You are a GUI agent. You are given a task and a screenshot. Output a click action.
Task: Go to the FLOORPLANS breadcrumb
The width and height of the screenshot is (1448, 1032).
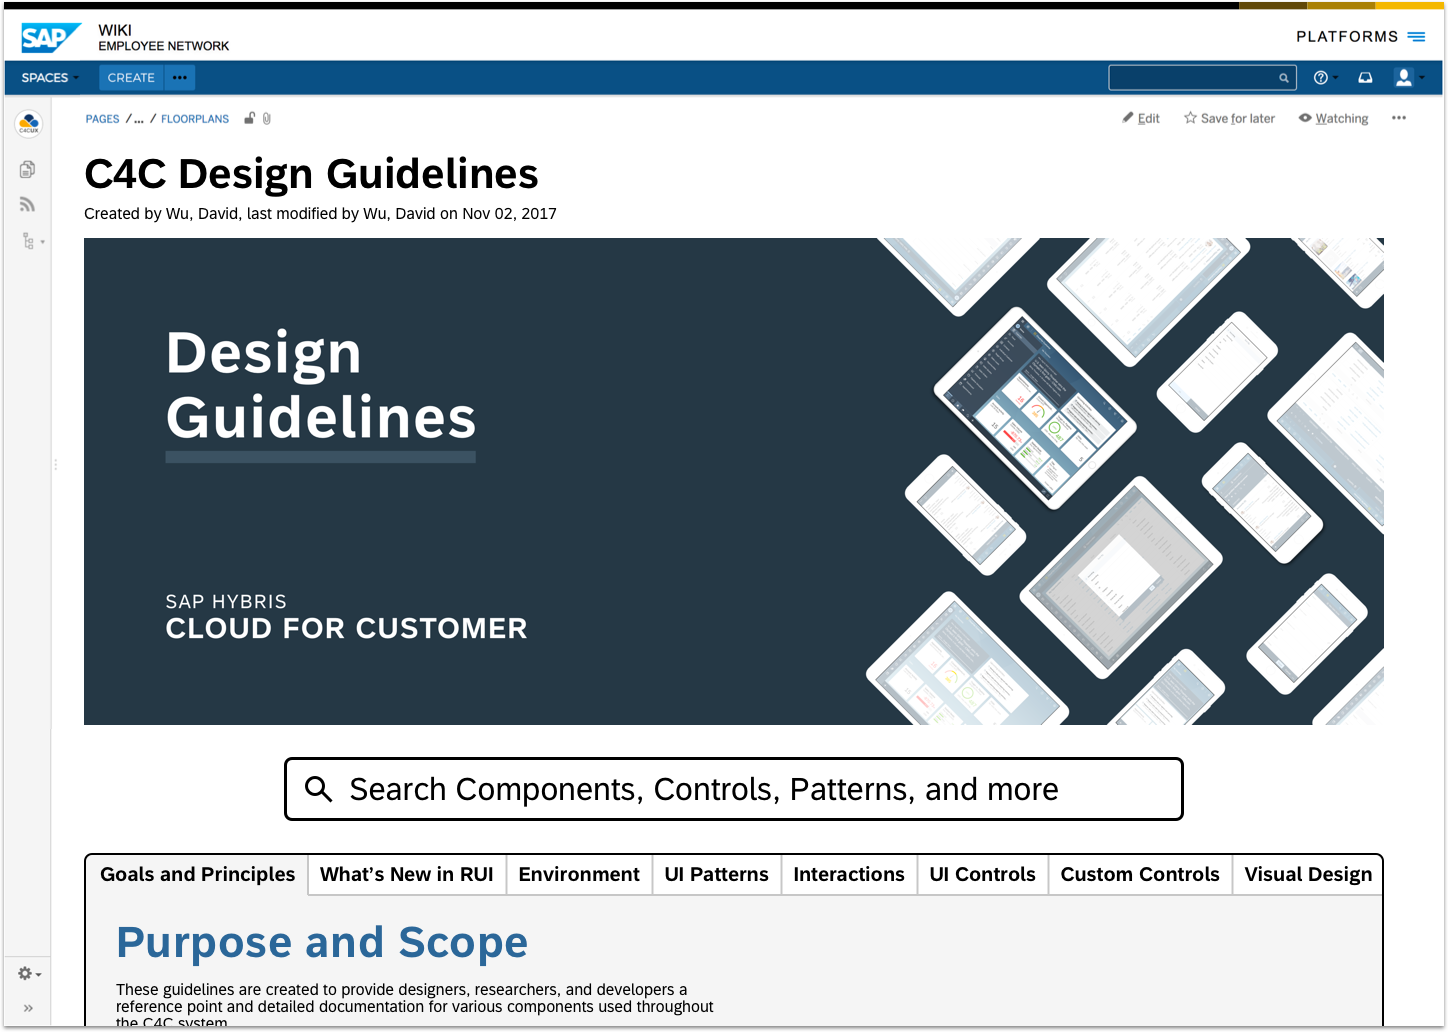pyautogui.click(x=195, y=119)
